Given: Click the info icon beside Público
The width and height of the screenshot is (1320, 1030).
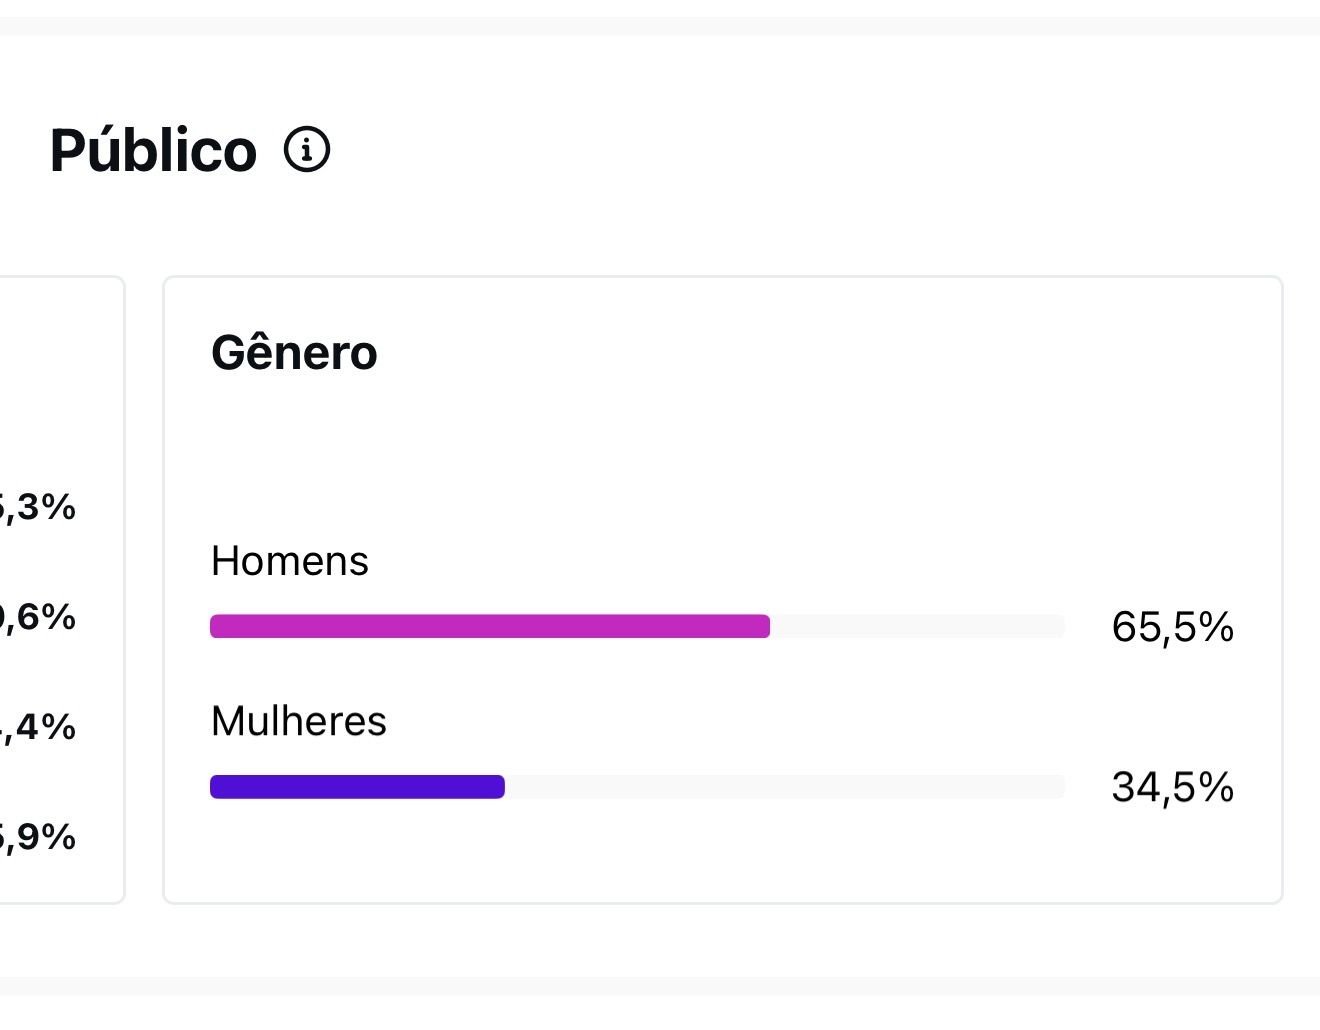Looking at the screenshot, I should (307, 150).
